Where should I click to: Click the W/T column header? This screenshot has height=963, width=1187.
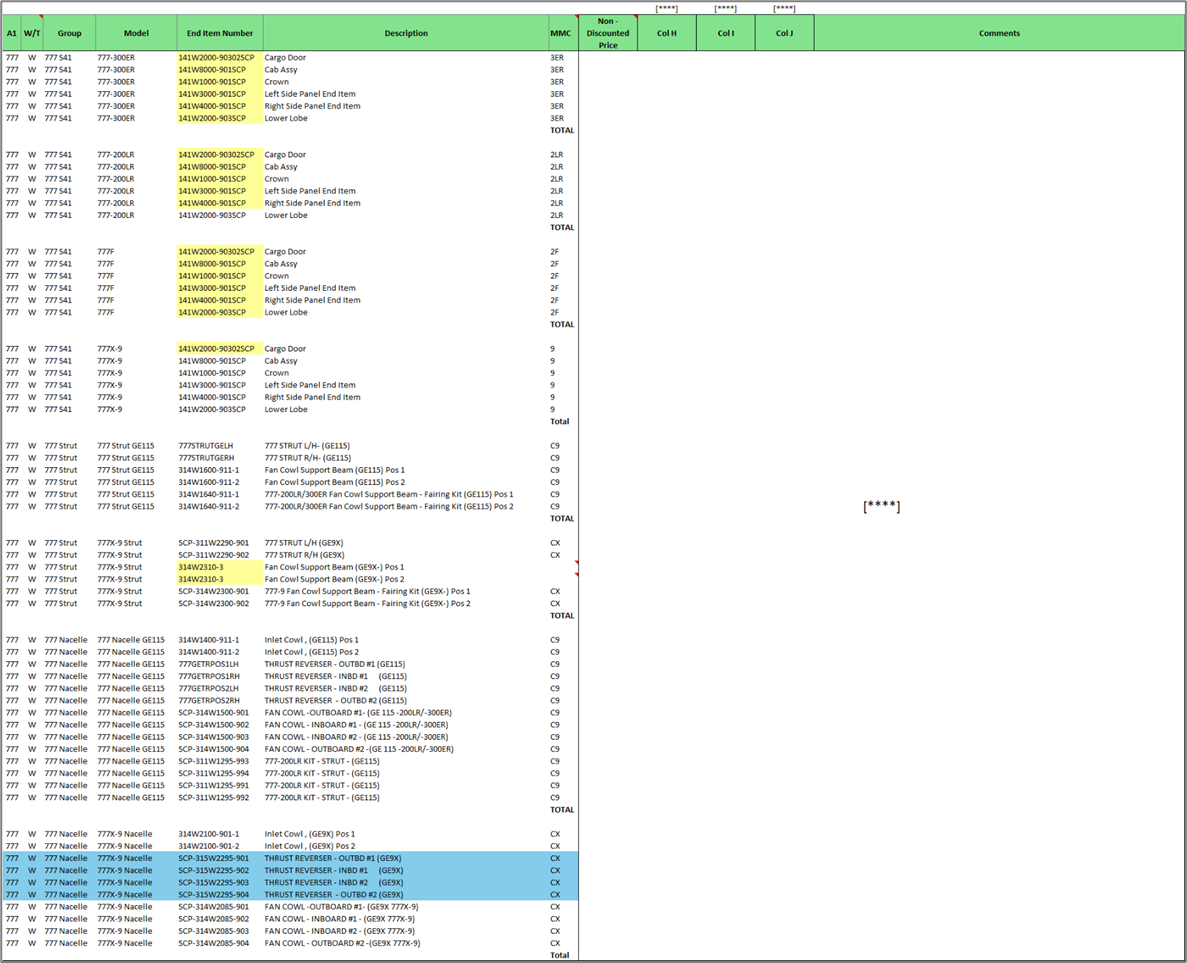coord(32,33)
